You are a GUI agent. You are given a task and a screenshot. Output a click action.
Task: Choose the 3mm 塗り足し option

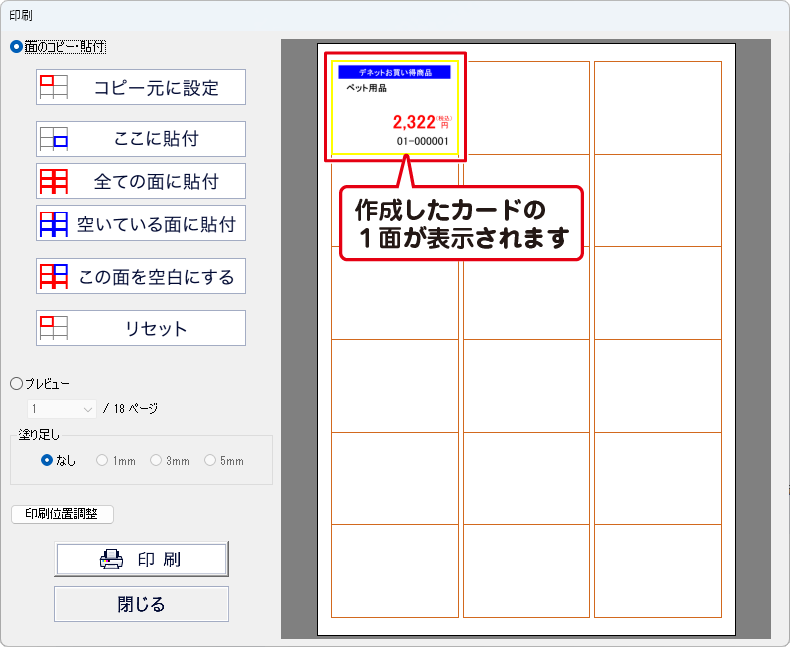[156, 461]
